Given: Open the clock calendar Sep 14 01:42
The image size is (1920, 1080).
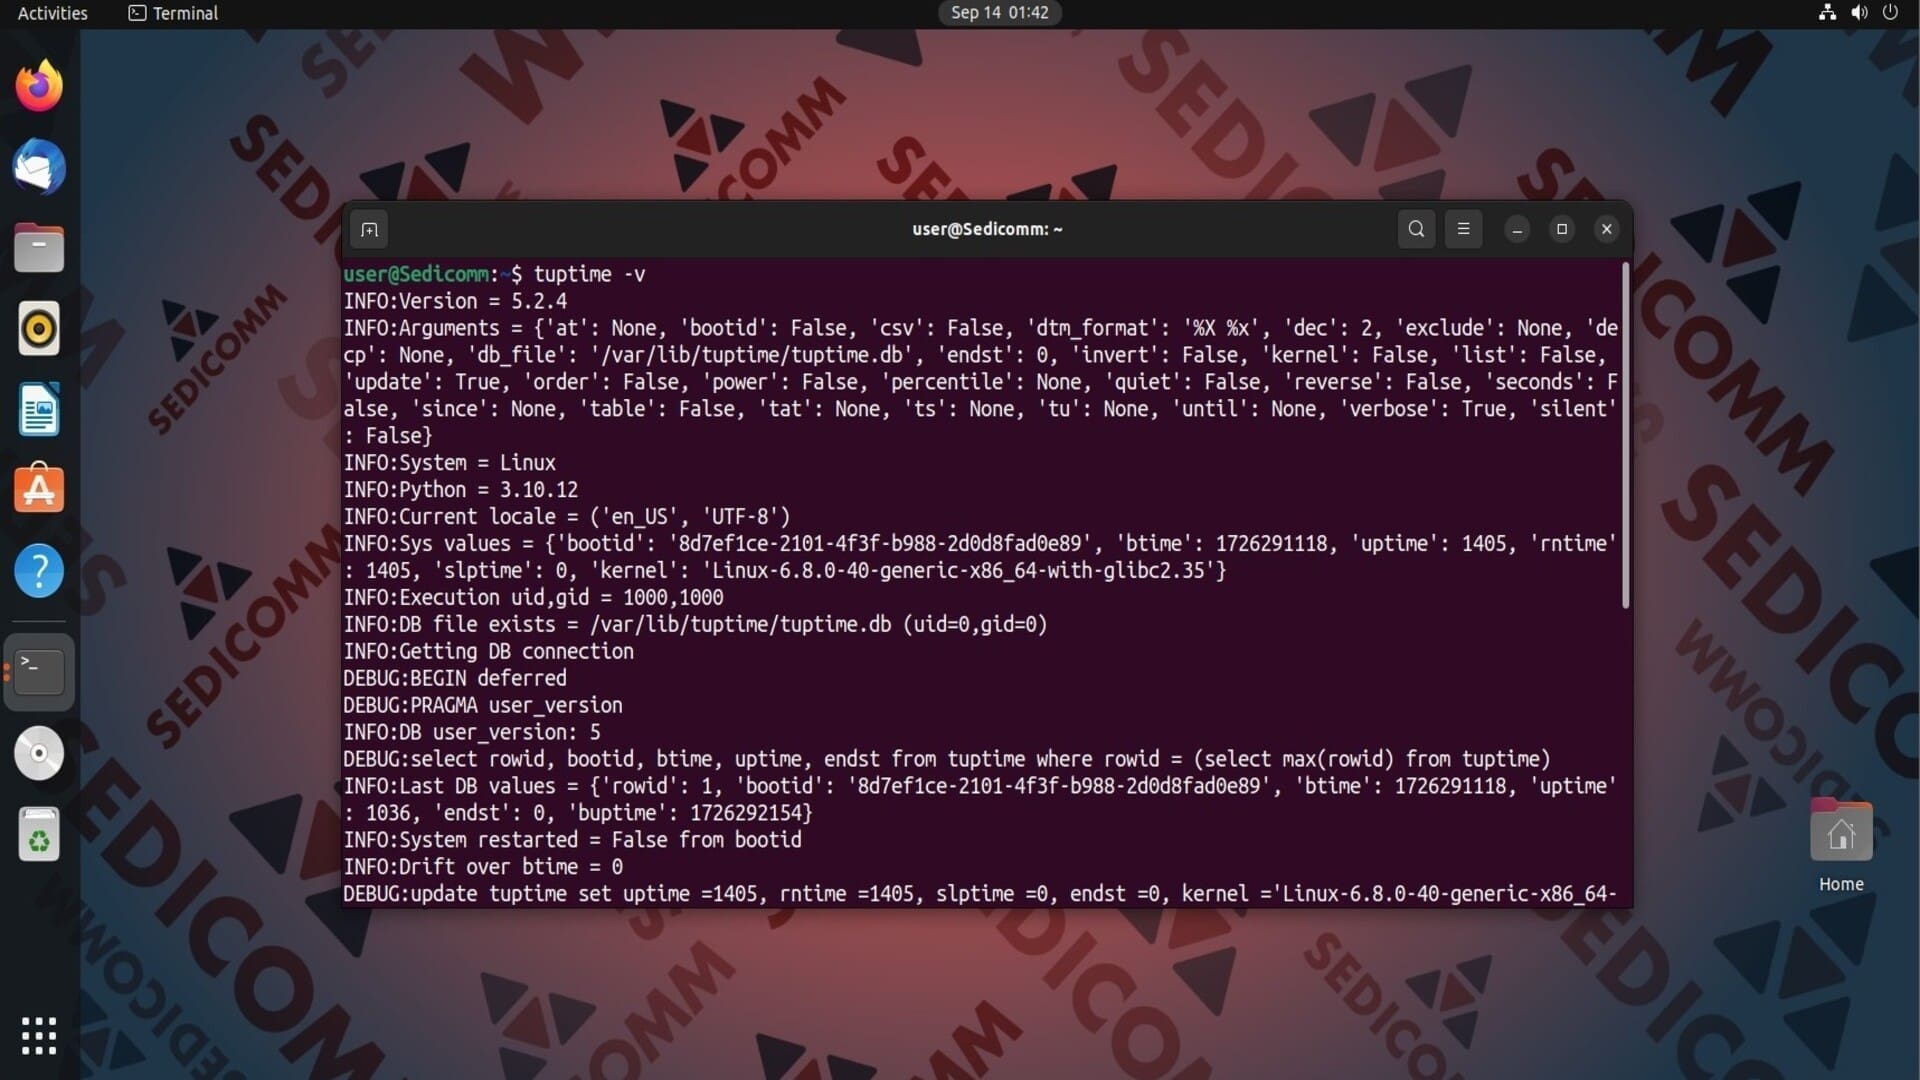Looking at the screenshot, I should 999,13.
